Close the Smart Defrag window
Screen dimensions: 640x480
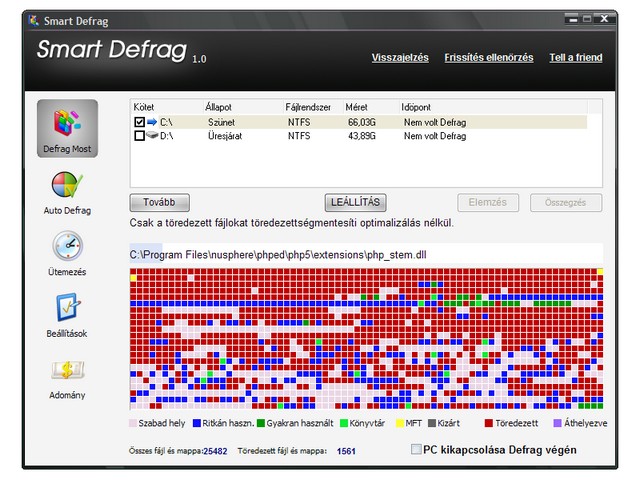point(605,19)
